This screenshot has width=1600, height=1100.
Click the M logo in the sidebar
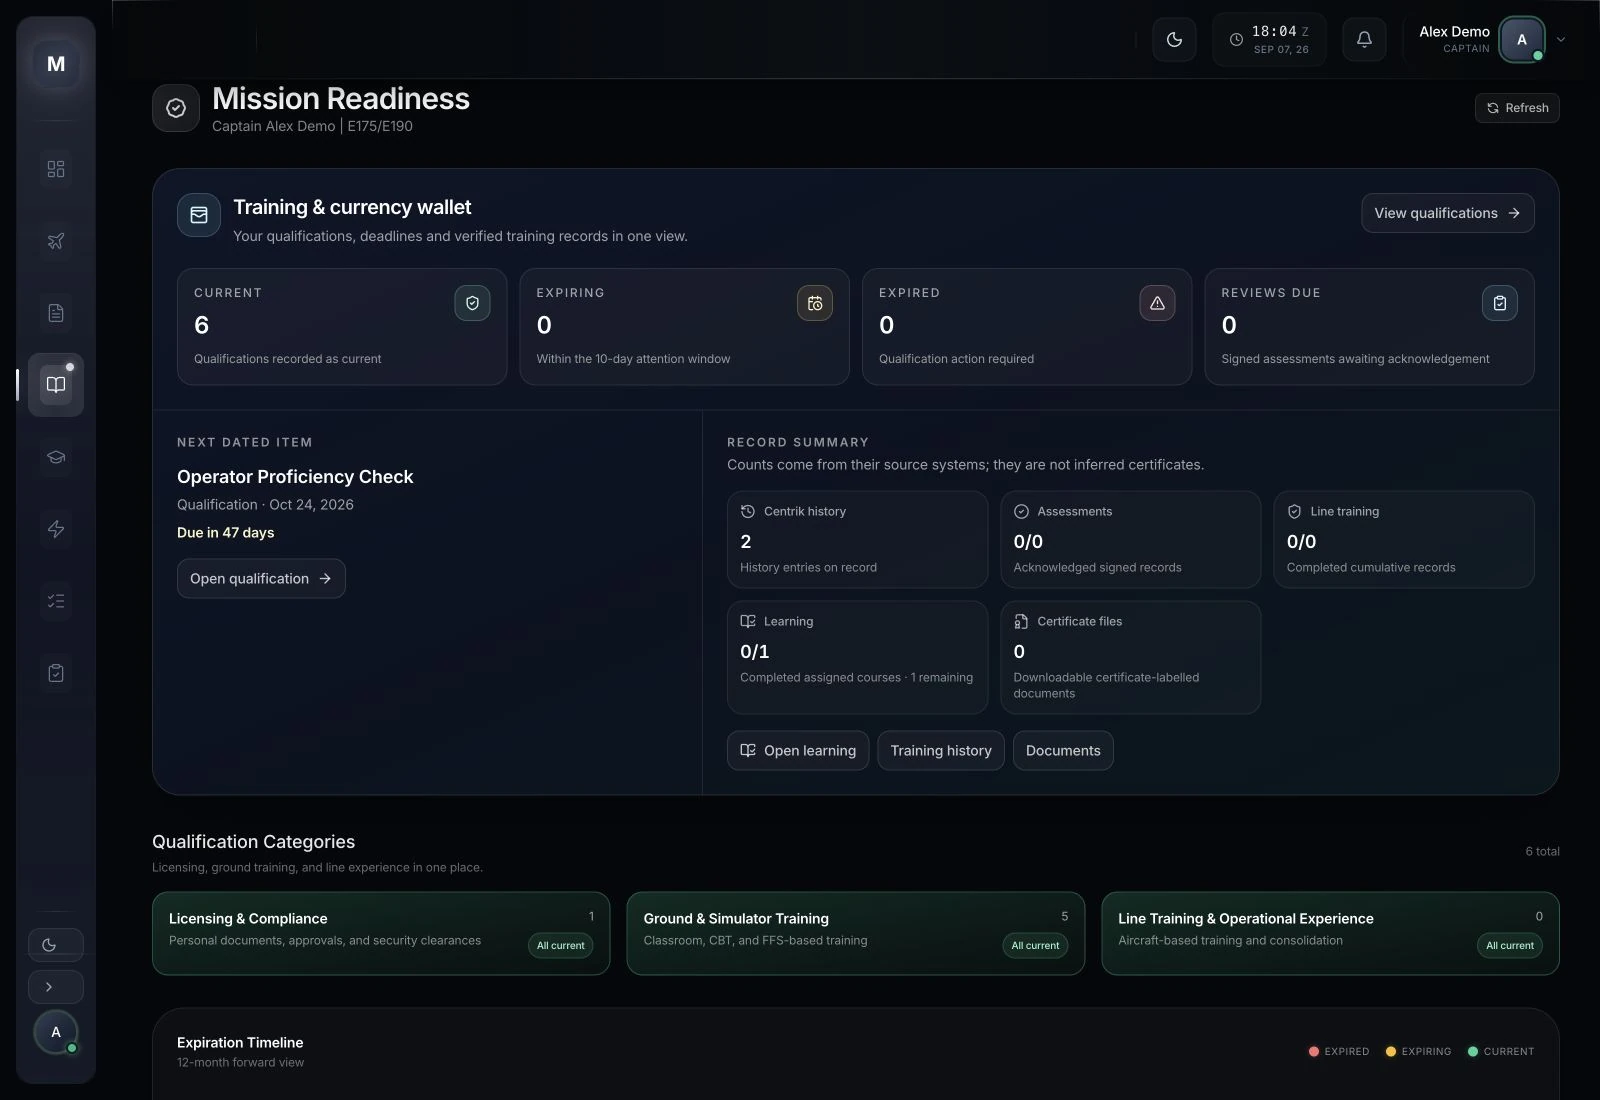coord(56,64)
